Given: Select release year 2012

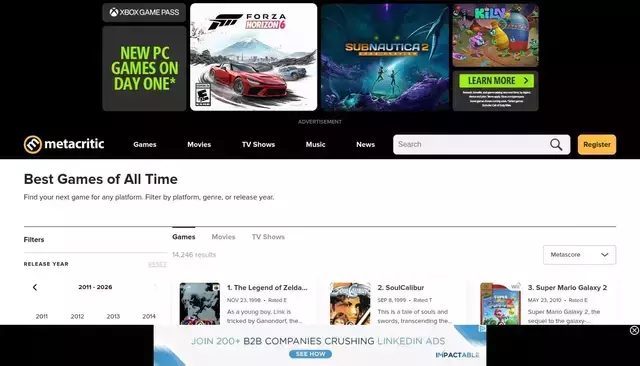Looking at the screenshot, I should (77, 316).
